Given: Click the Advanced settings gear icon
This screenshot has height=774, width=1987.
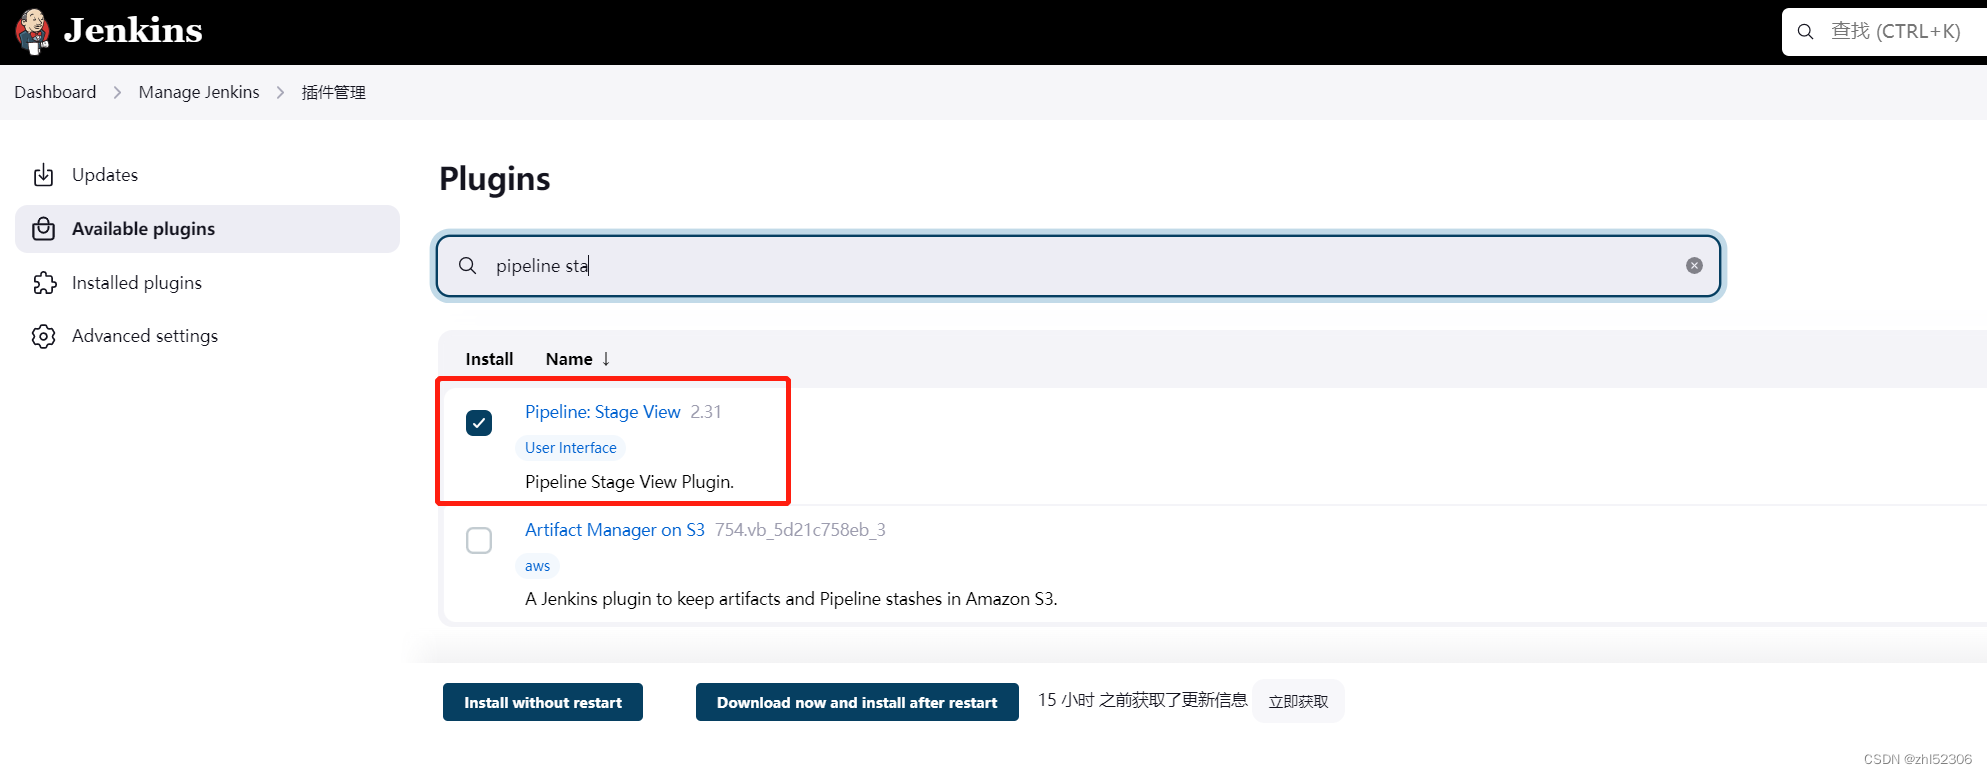Looking at the screenshot, I should click(x=44, y=336).
